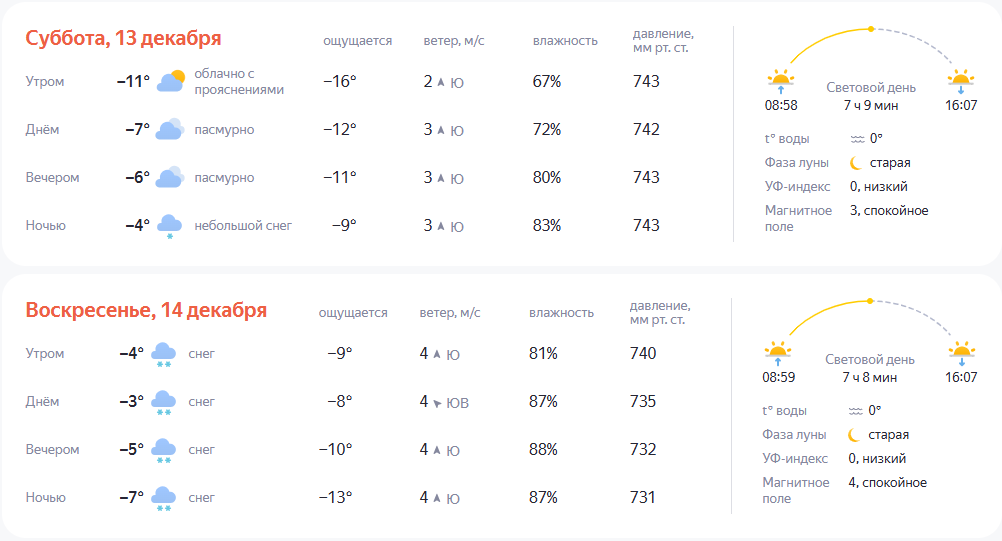Screen dimensions: 1002x541
Task: Click Saturday's 'УФ-индекс' label
Action: (797, 186)
